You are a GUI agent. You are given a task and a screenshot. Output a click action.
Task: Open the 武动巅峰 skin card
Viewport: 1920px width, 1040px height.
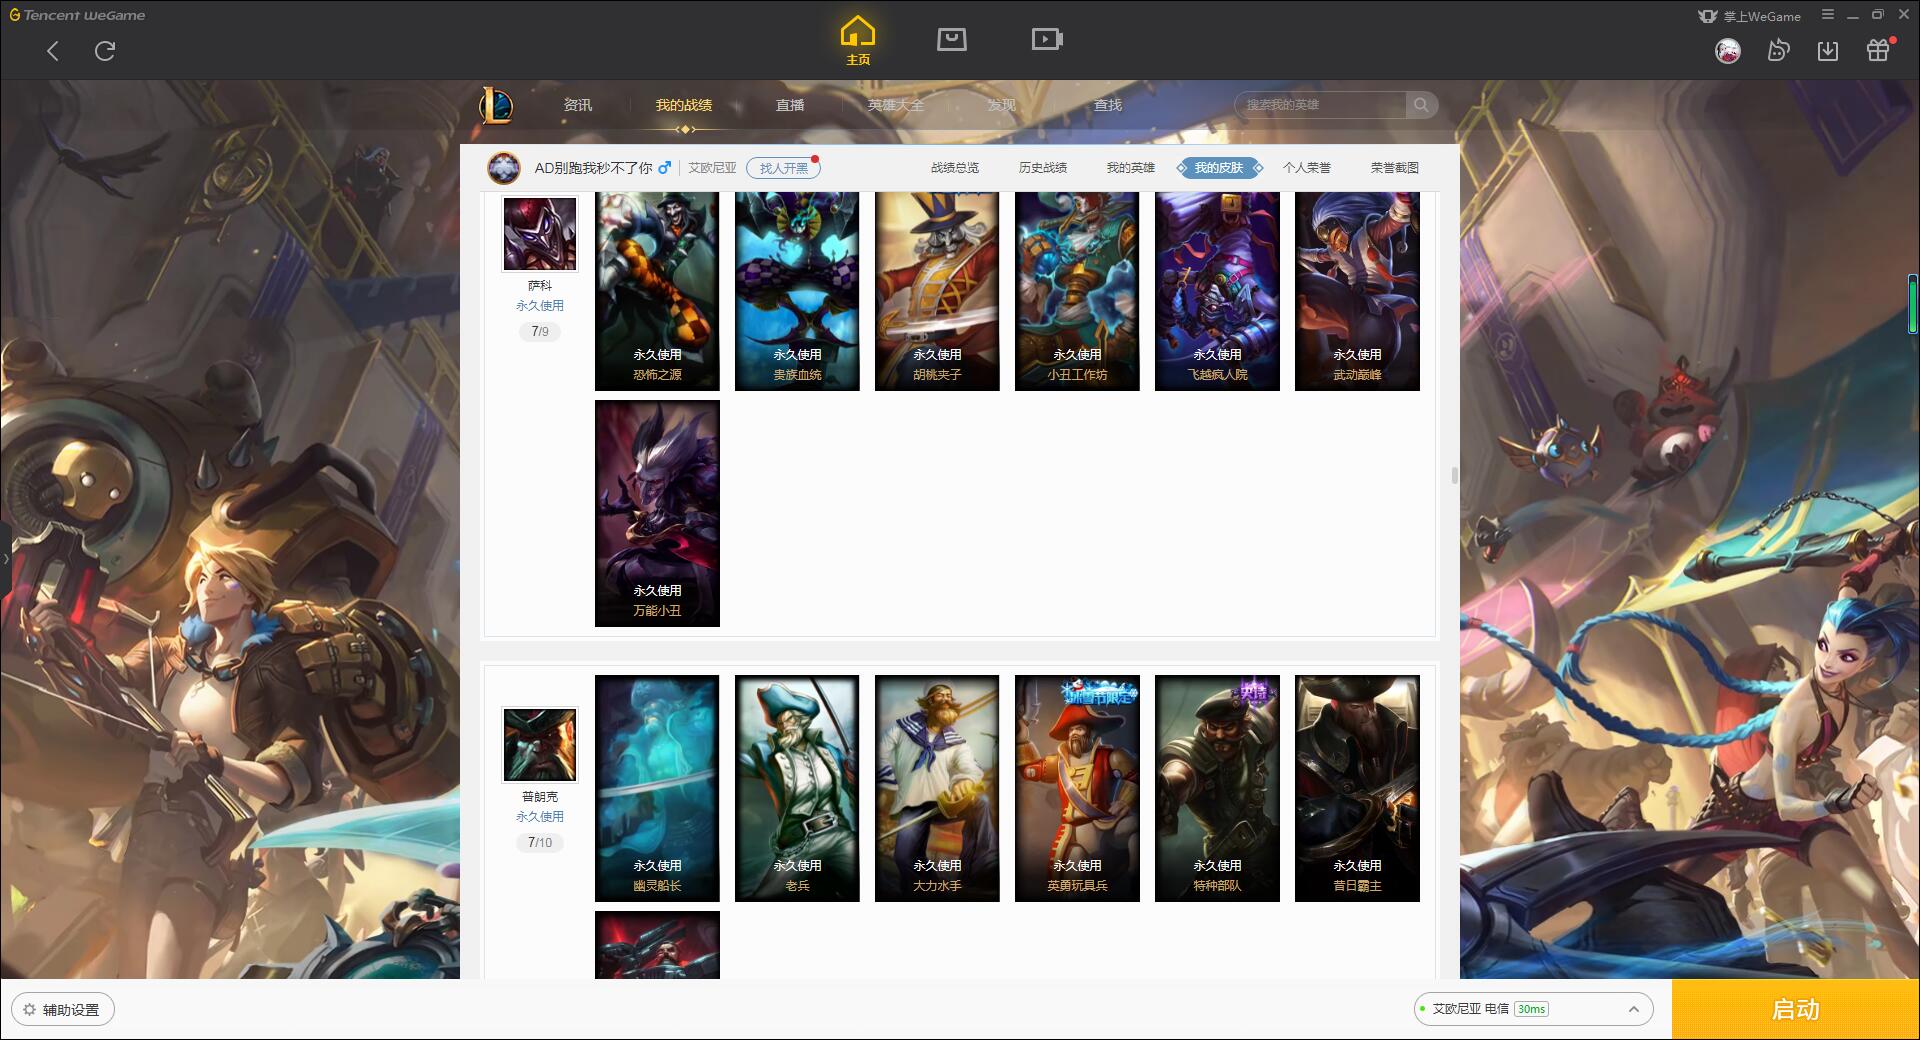tap(1357, 290)
